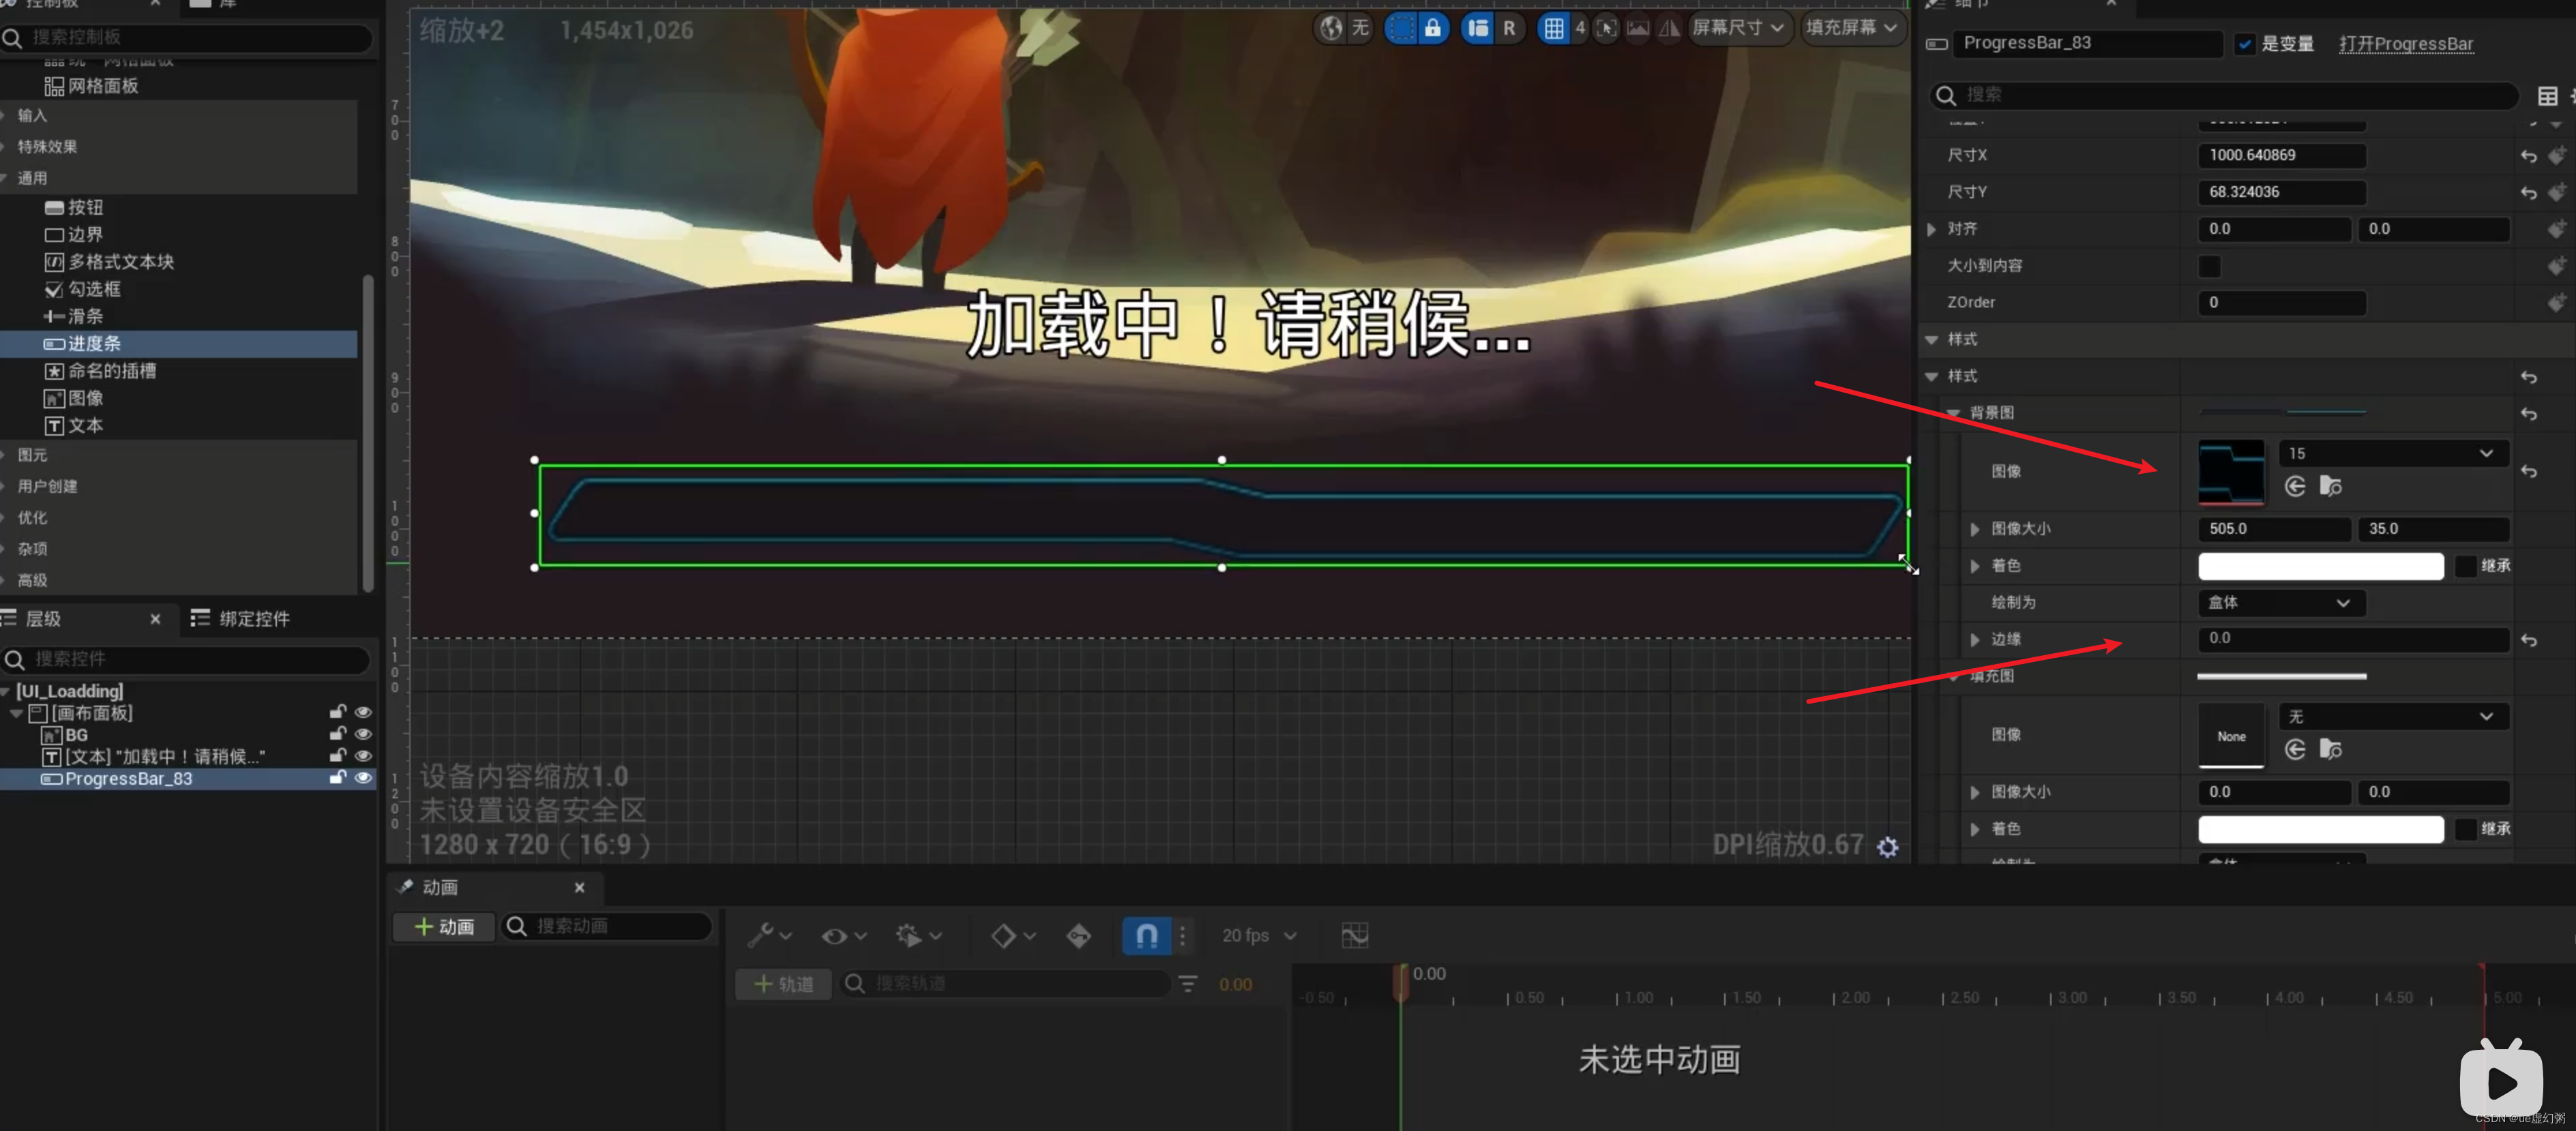Select the flip/mirror preview icon

click(1668, 29)
